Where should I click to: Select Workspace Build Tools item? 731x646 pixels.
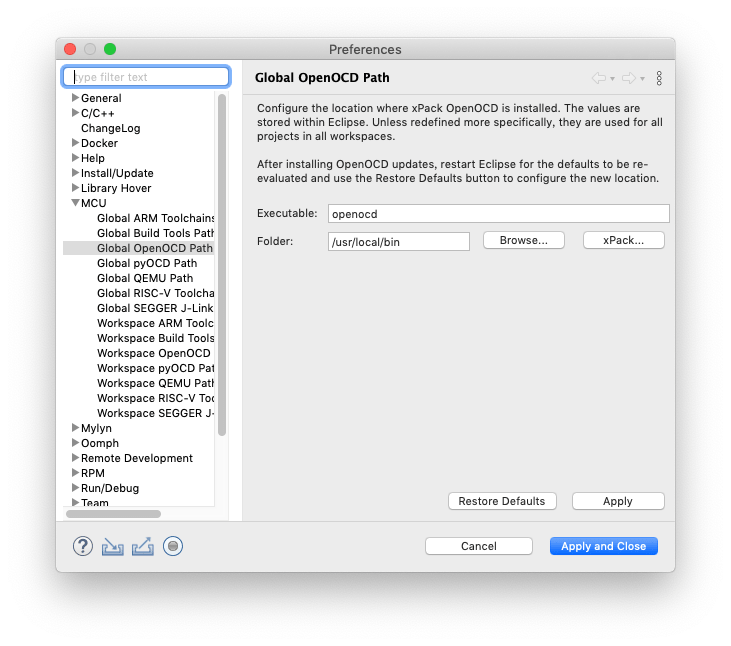[x=155, y=338]
